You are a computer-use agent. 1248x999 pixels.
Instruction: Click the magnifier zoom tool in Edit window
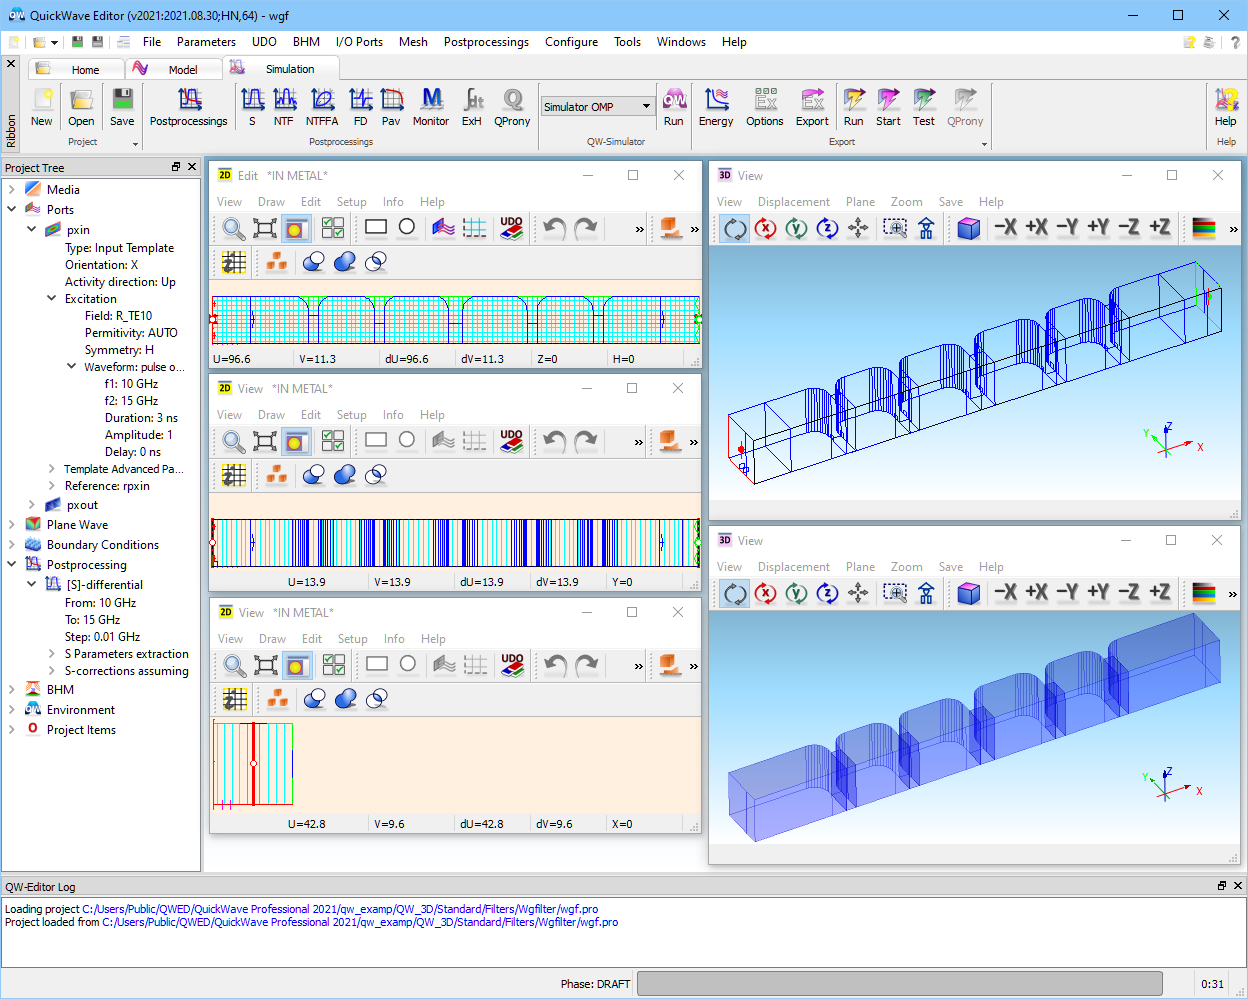pos(234,228)
